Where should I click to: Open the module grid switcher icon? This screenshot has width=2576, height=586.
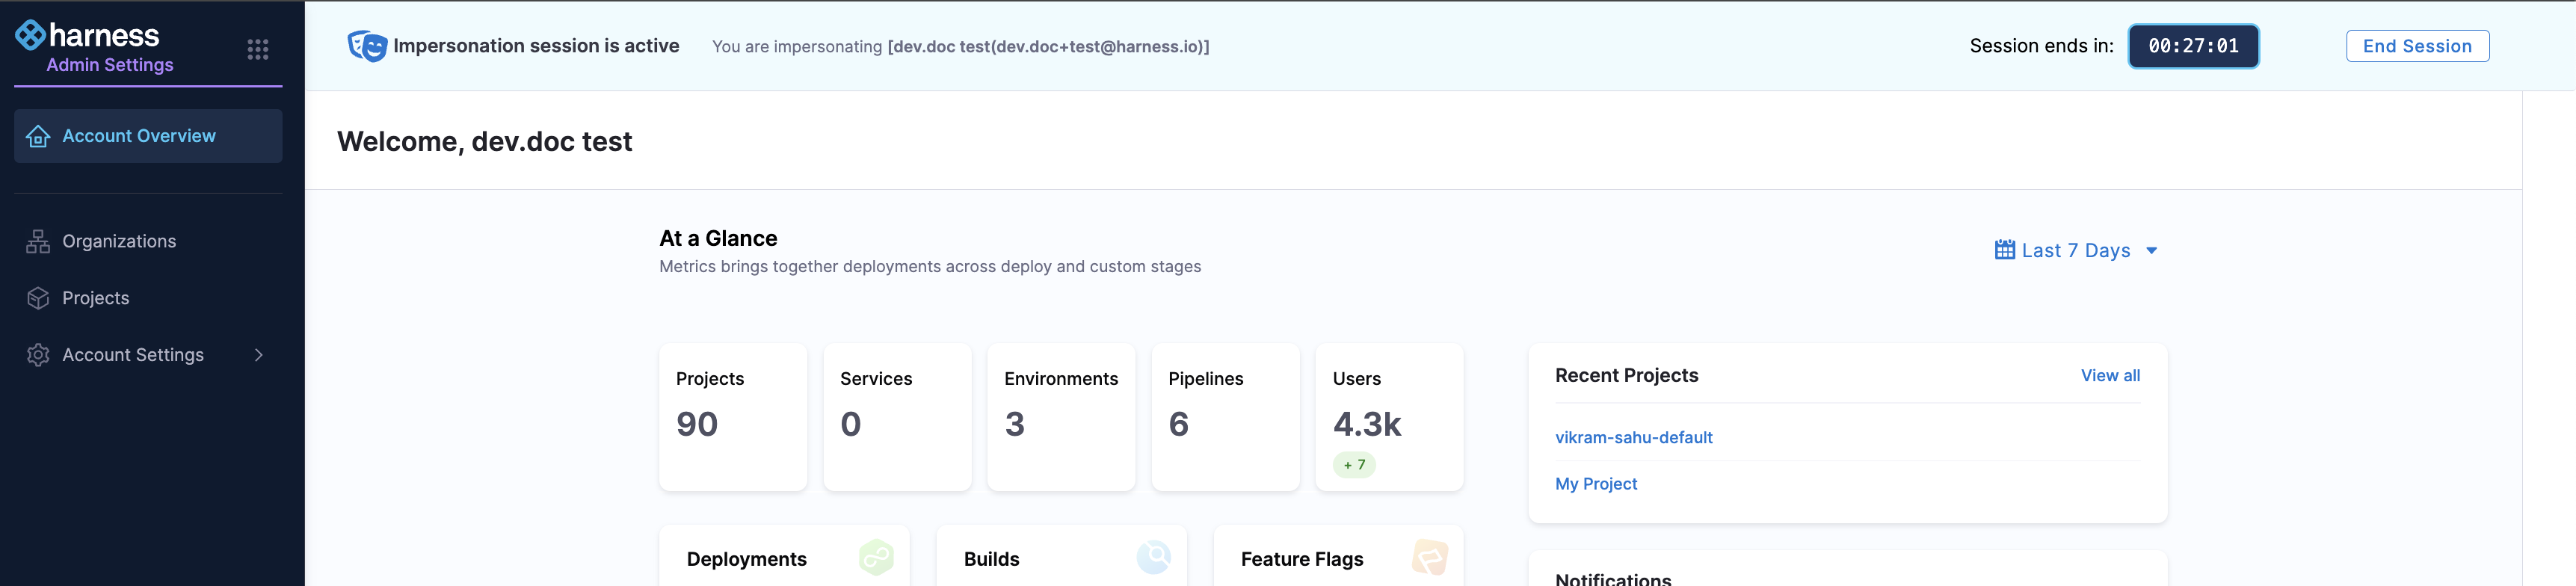[x=257, y=50]
